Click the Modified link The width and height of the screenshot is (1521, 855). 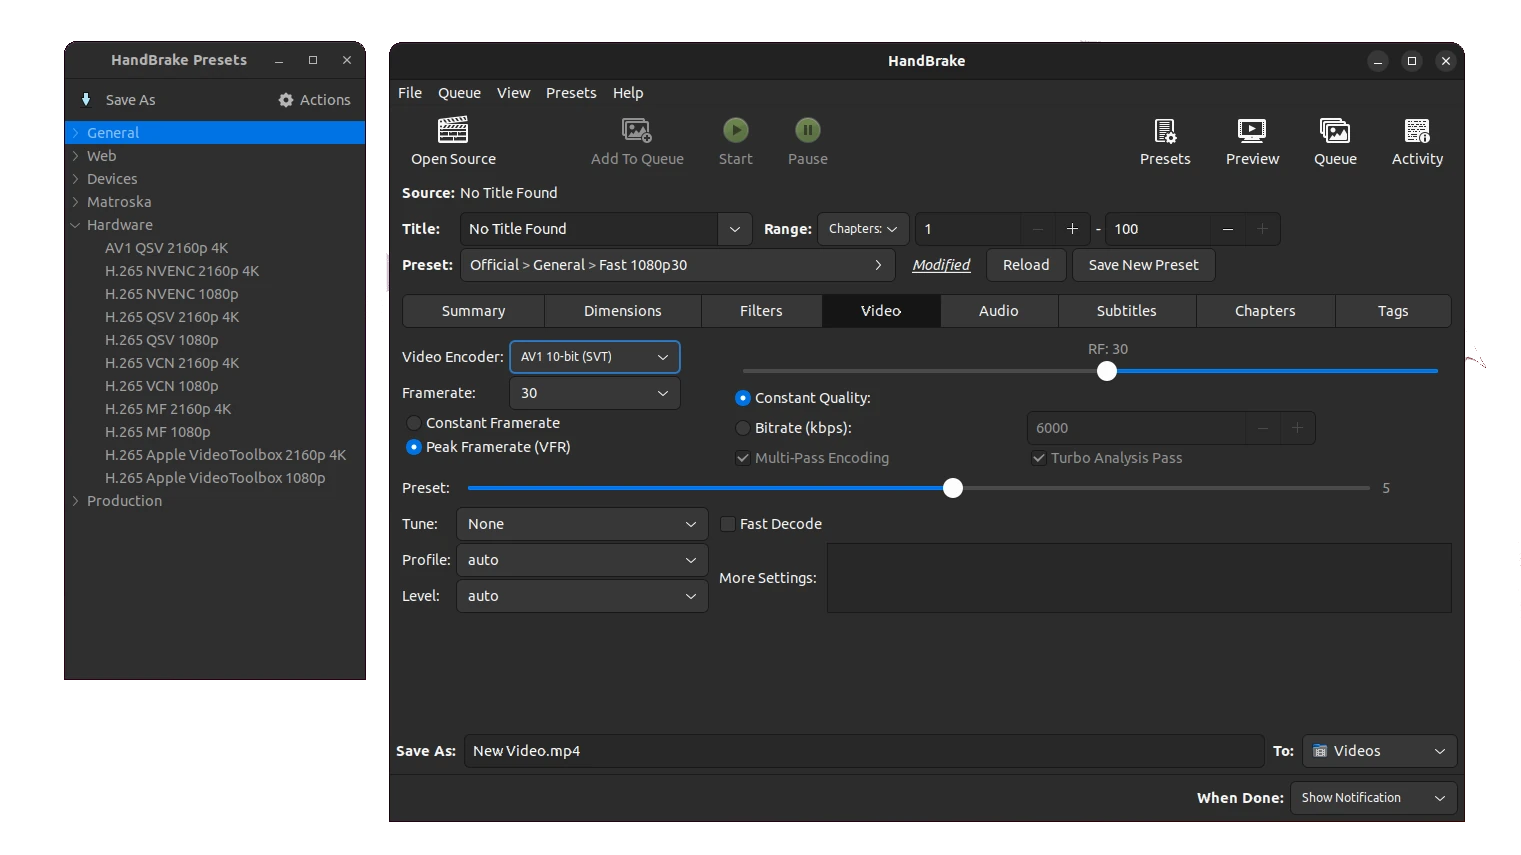(941, 265)
